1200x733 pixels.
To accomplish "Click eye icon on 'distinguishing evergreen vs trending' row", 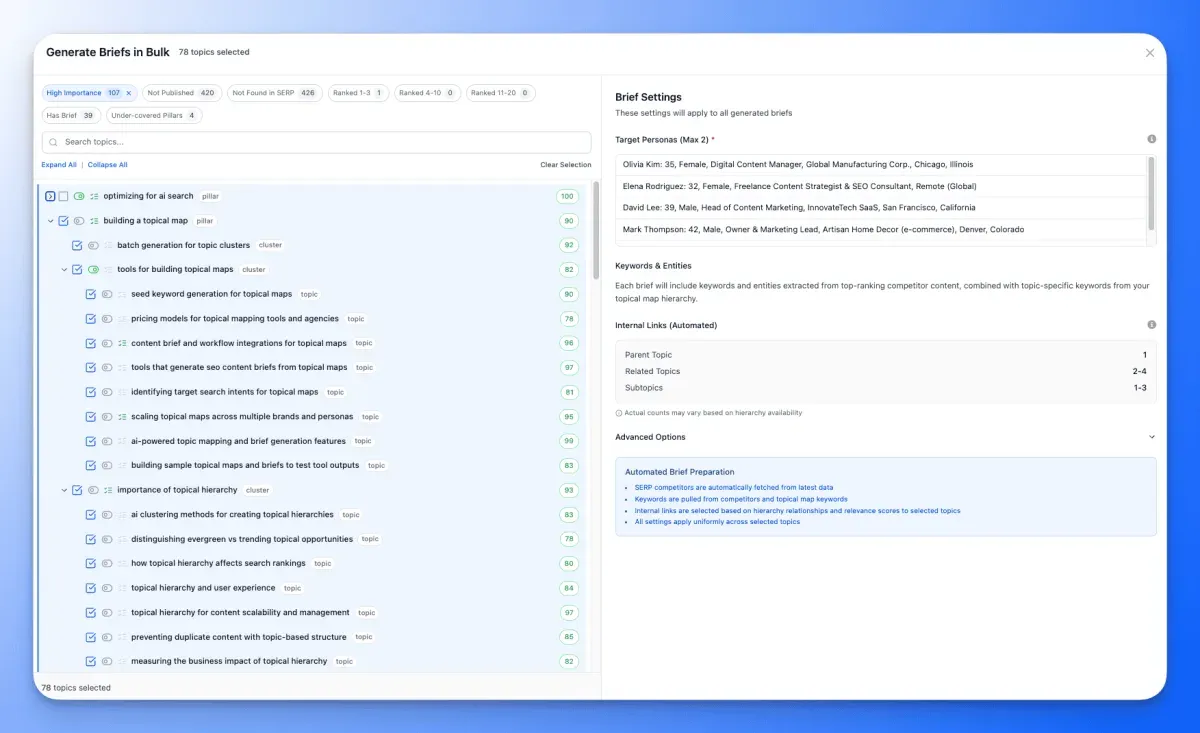I will (x=107, y=539).
